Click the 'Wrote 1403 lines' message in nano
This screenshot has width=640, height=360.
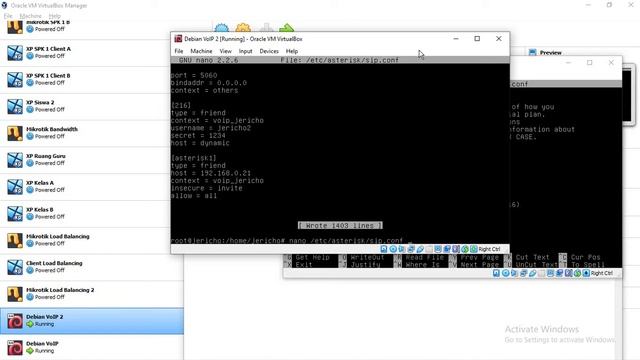pyautogui.click(x=340, y=225)
